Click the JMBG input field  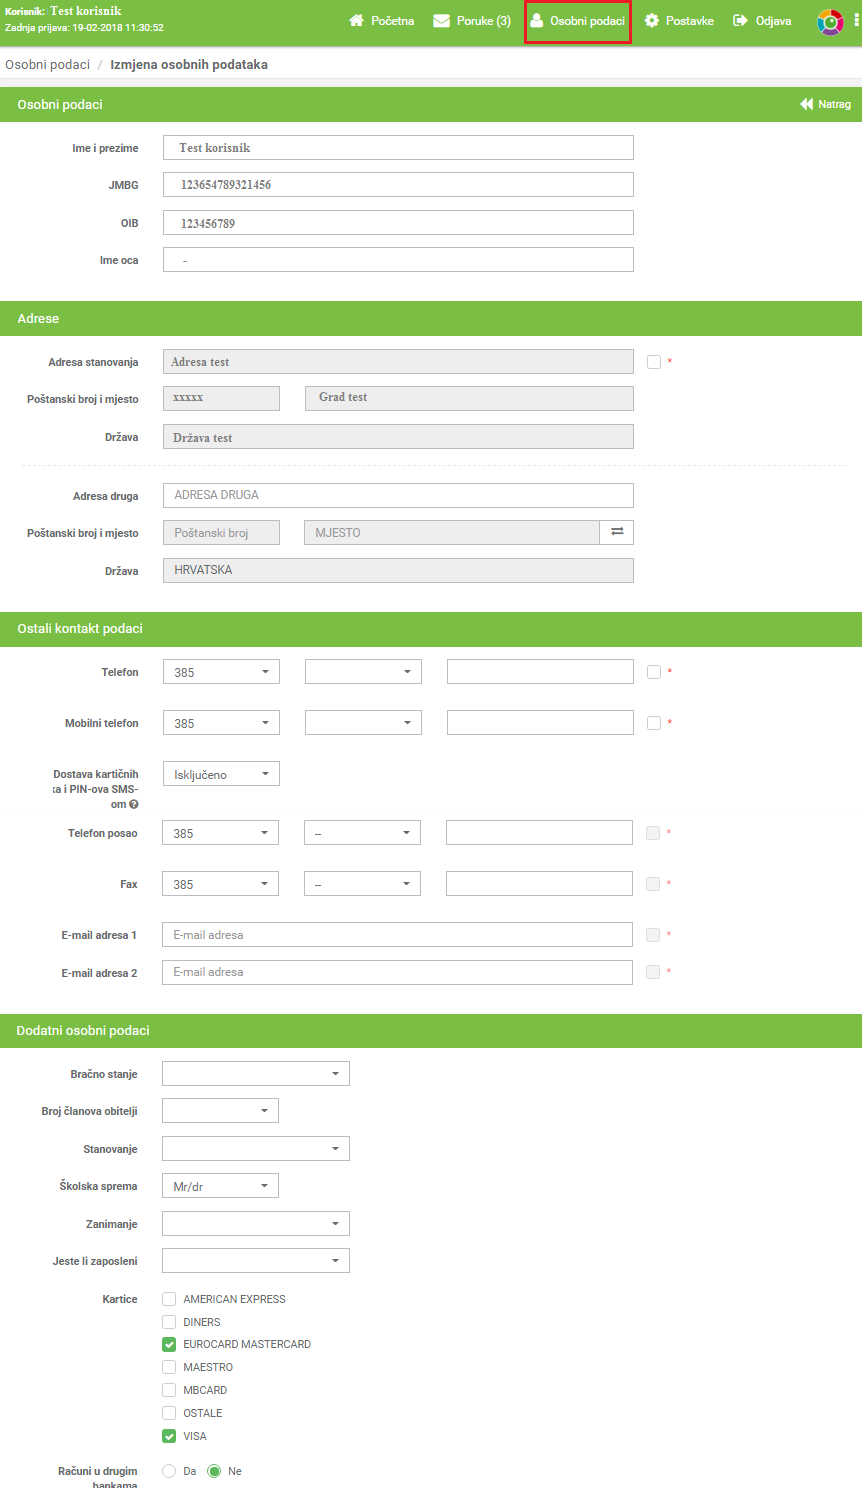[398, 184]
